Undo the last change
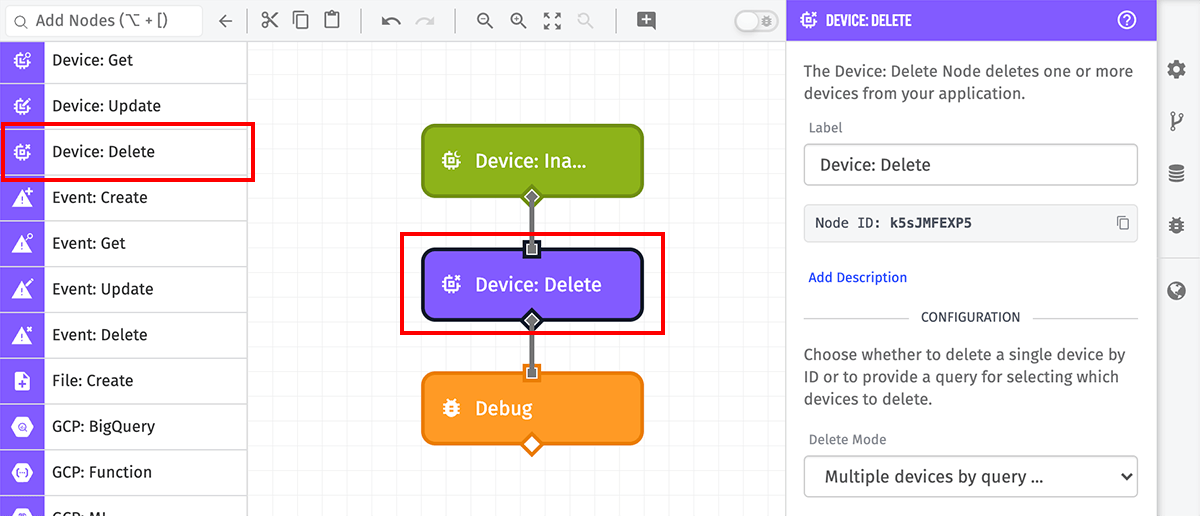 click(x=391, y=20)
